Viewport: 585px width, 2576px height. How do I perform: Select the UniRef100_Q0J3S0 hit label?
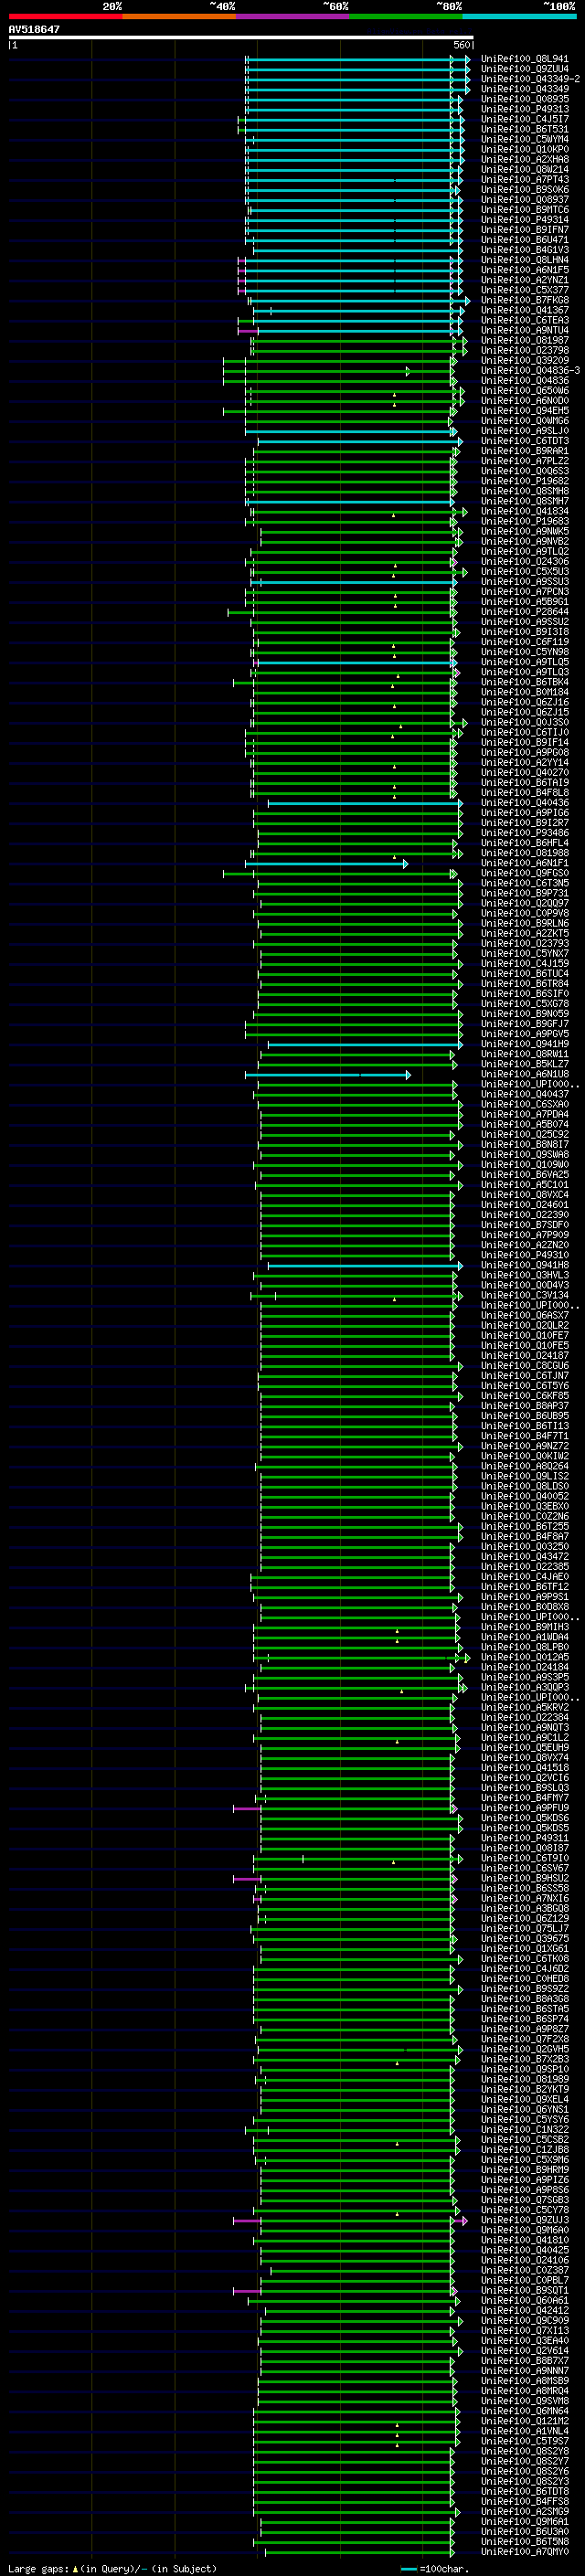(525, 722)
